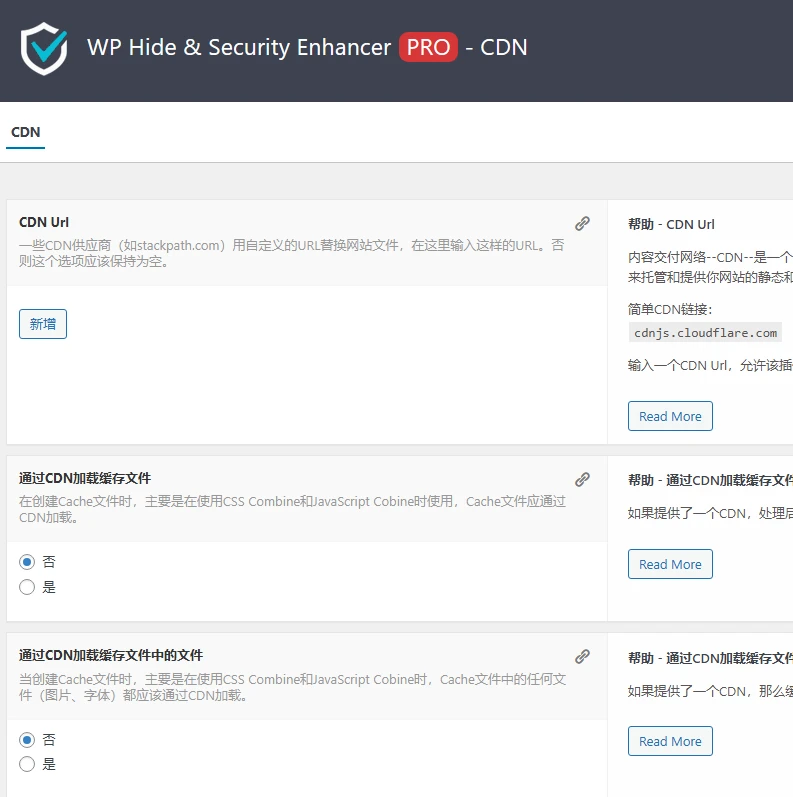The image size is (793, 797).
Task: Open Read More for 缓存文件中的文件 help
Action: tap(670, 741)
